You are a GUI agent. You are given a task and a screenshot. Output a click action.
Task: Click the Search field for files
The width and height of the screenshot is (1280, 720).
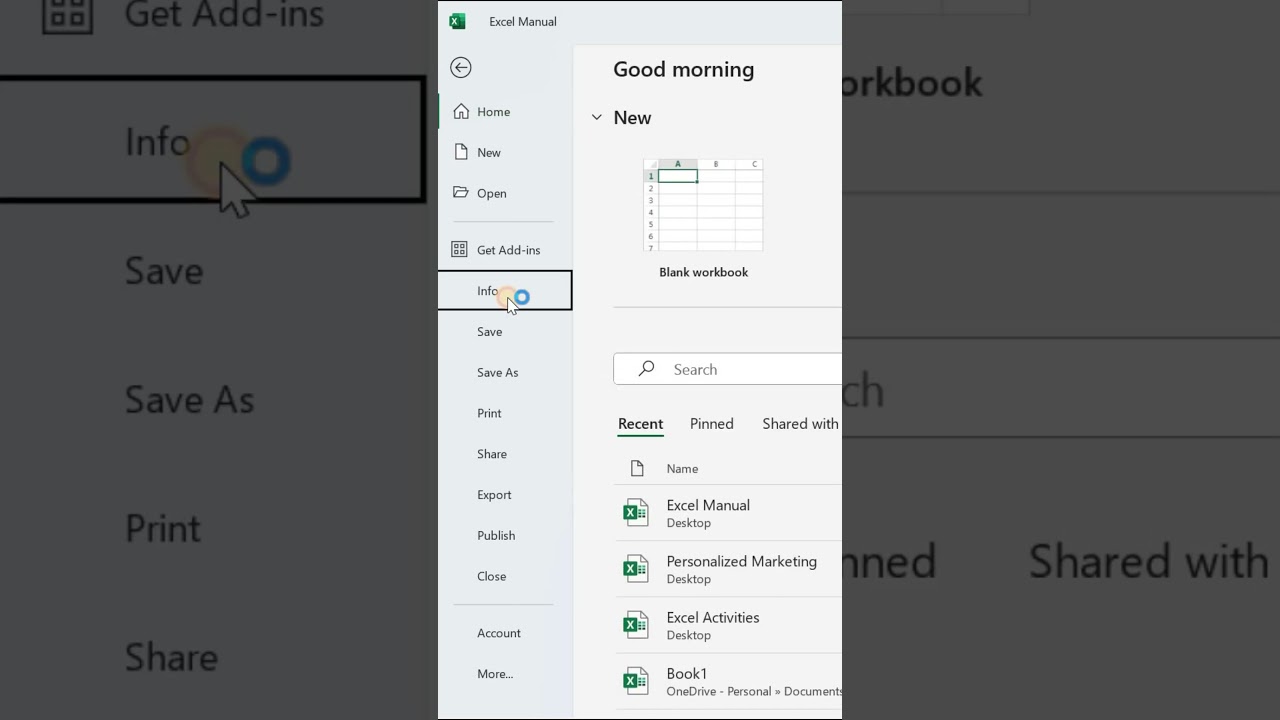(728, 369)
